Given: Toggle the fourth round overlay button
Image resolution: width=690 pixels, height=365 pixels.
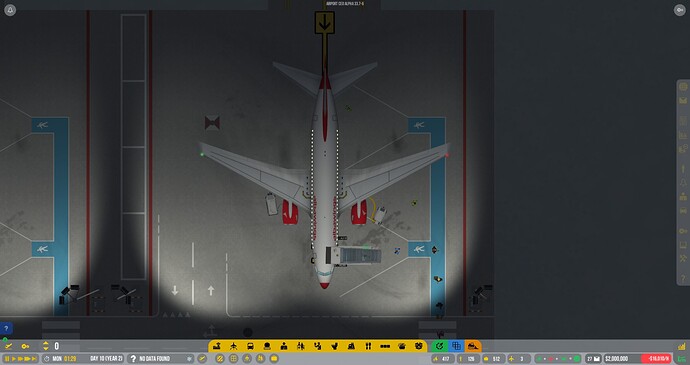Looking at the screenshot, I should (261, 359).
